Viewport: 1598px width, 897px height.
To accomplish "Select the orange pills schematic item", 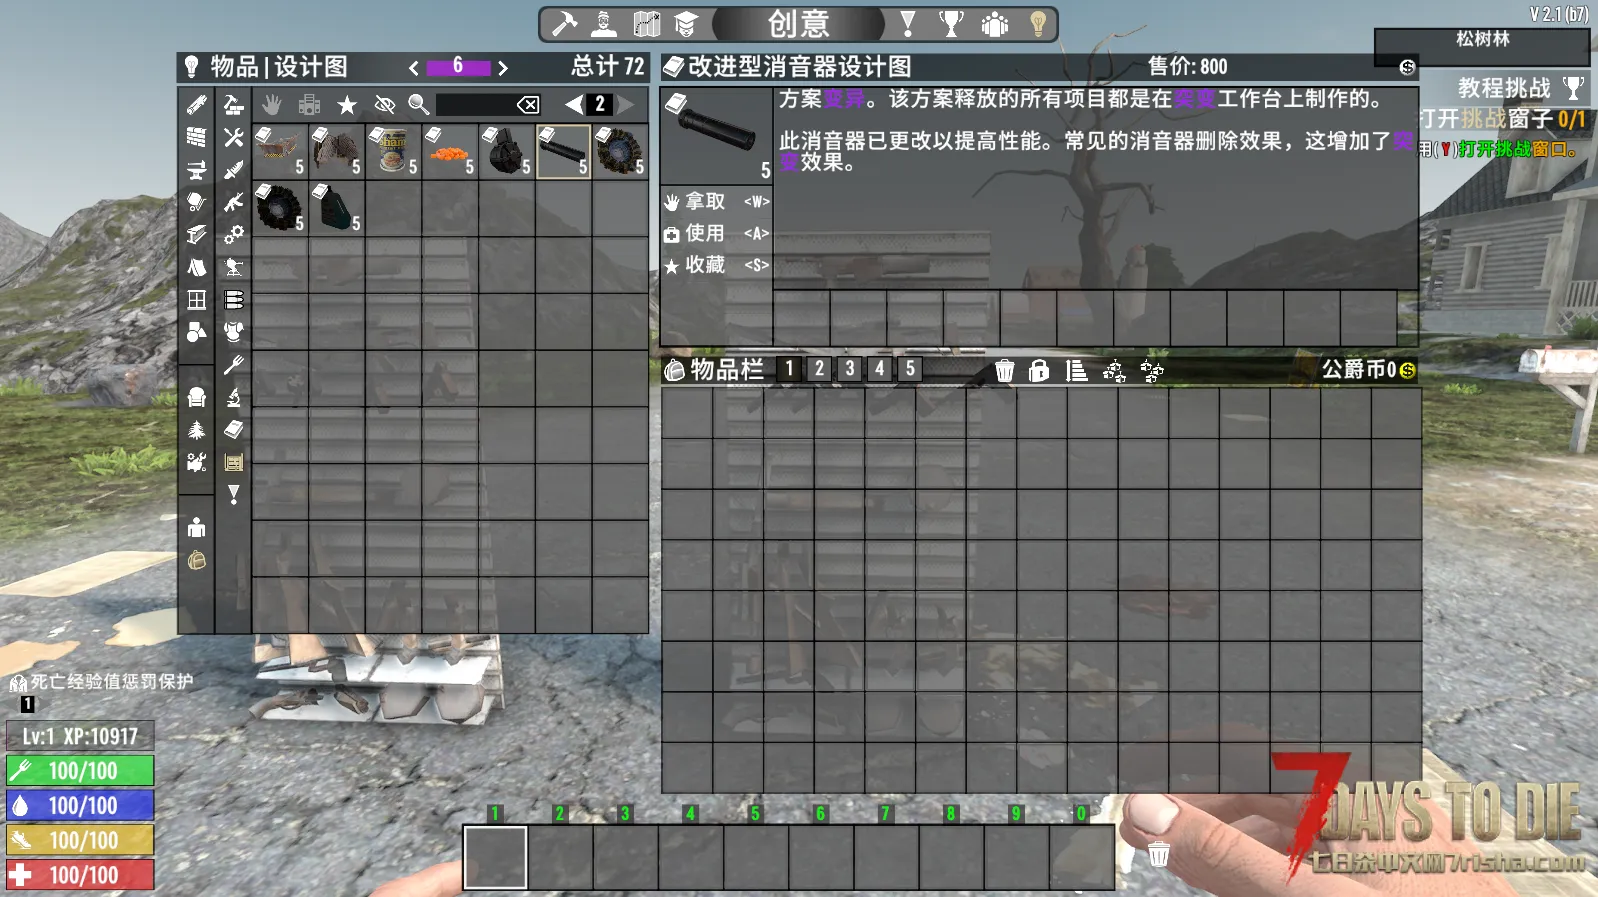I will (450, 151).
